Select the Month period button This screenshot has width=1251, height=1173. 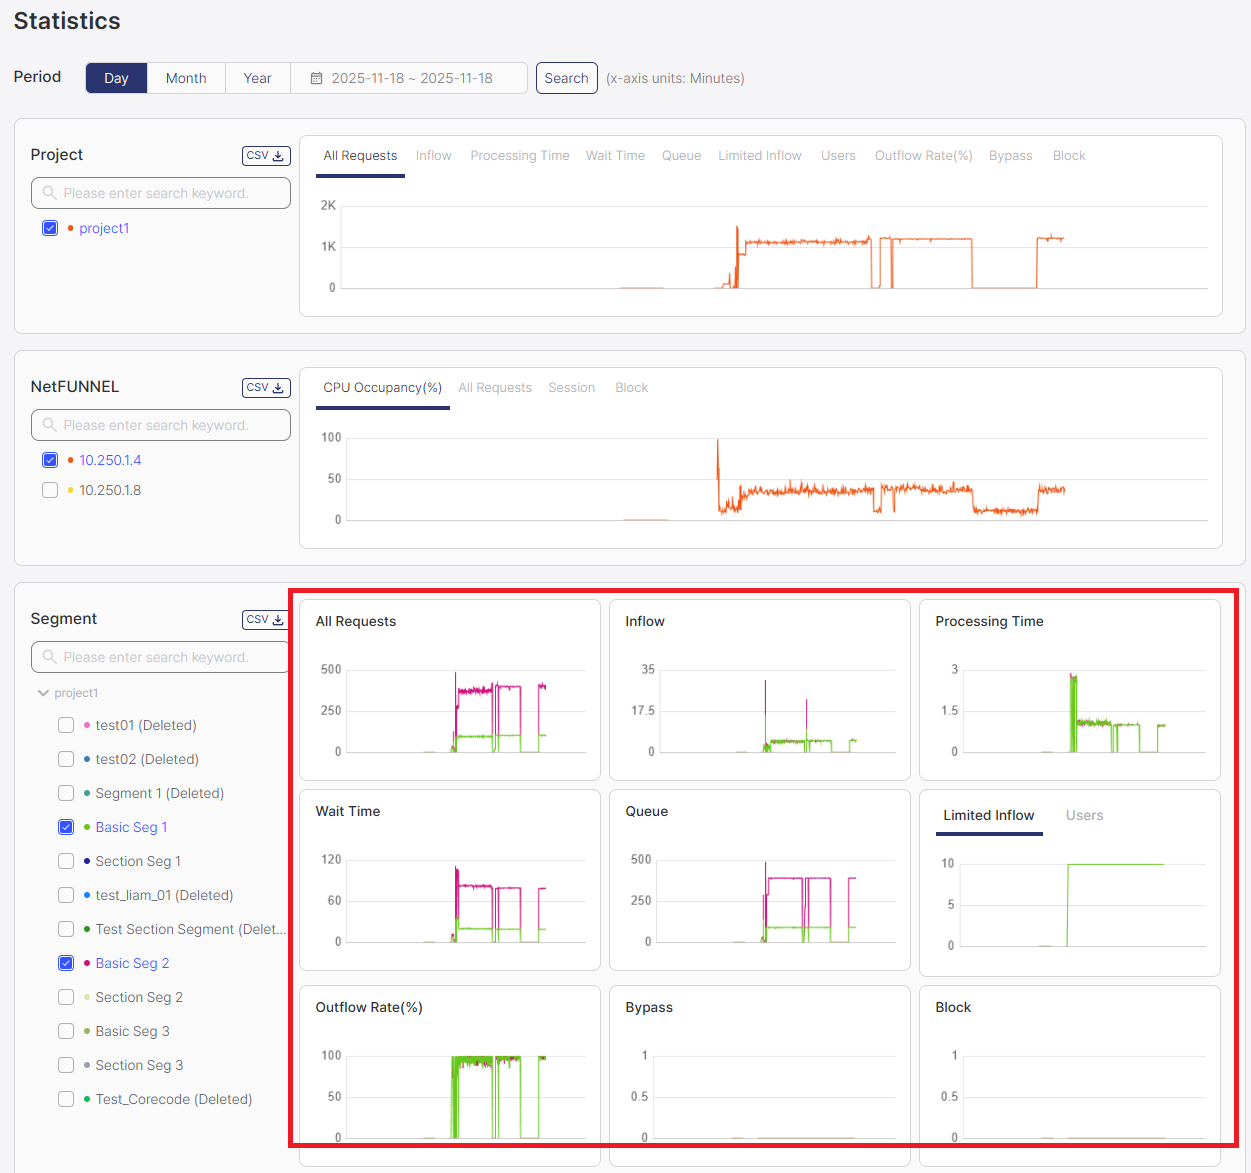(x=186, y=78)
